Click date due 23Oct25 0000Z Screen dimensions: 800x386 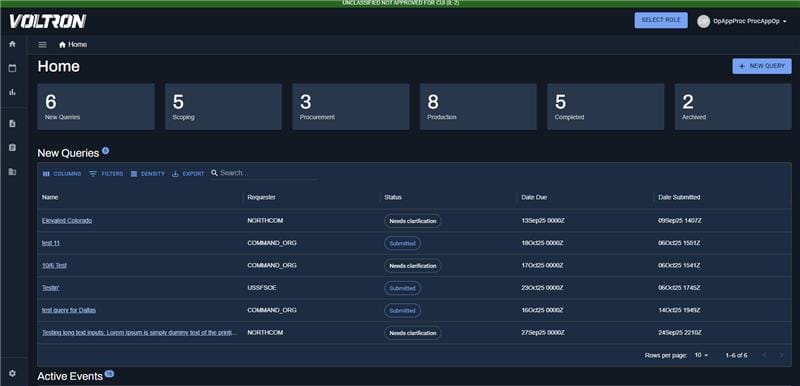click(542, 288)
